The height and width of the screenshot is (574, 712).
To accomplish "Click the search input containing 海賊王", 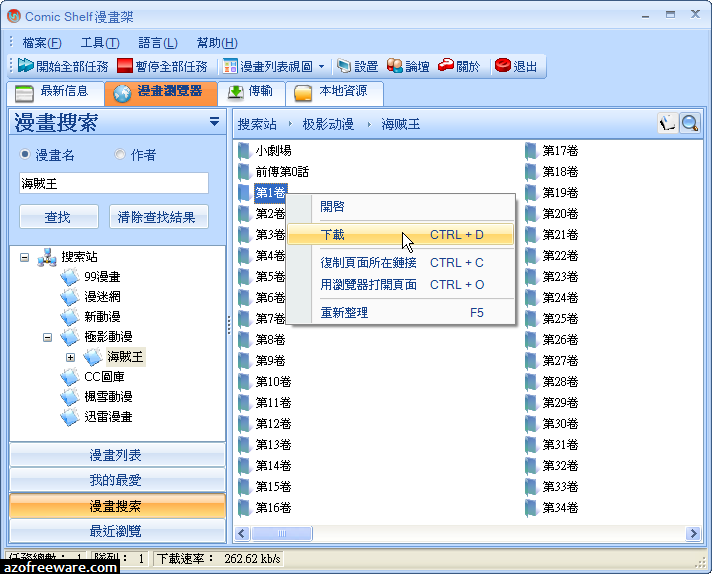I will pyautogui.click(x=114, y=183).
